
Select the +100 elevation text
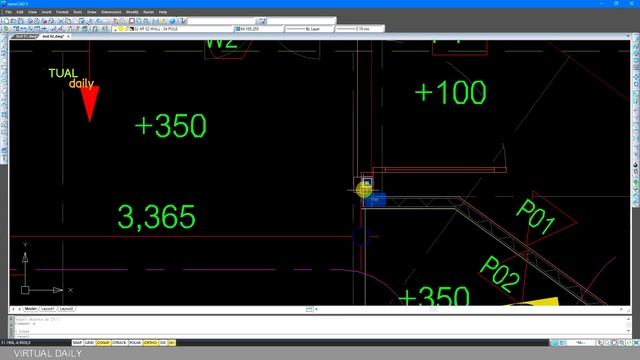tap(451, 93)
